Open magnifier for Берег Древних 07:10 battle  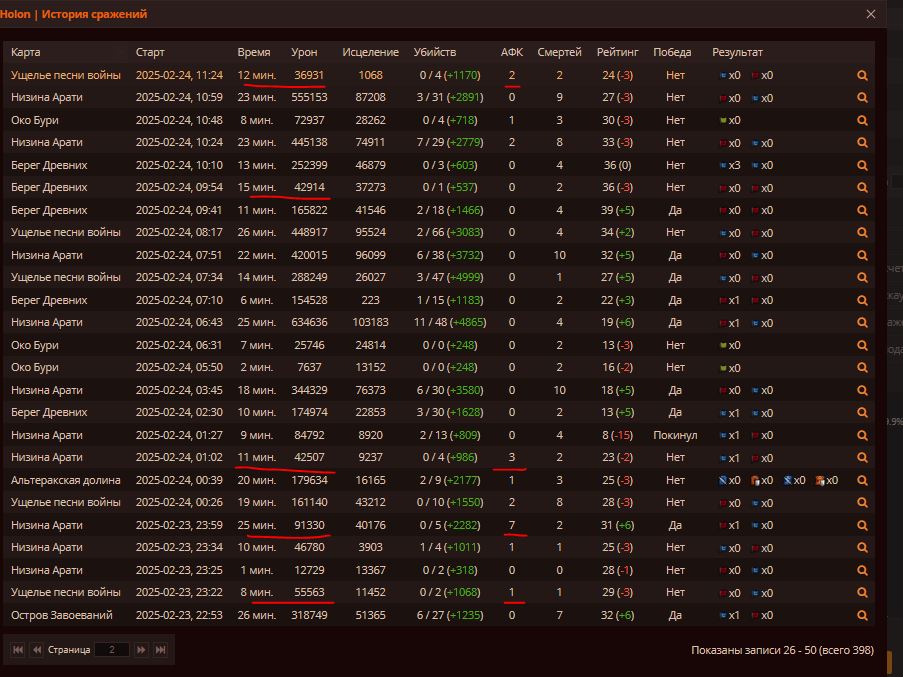point(862,300)
